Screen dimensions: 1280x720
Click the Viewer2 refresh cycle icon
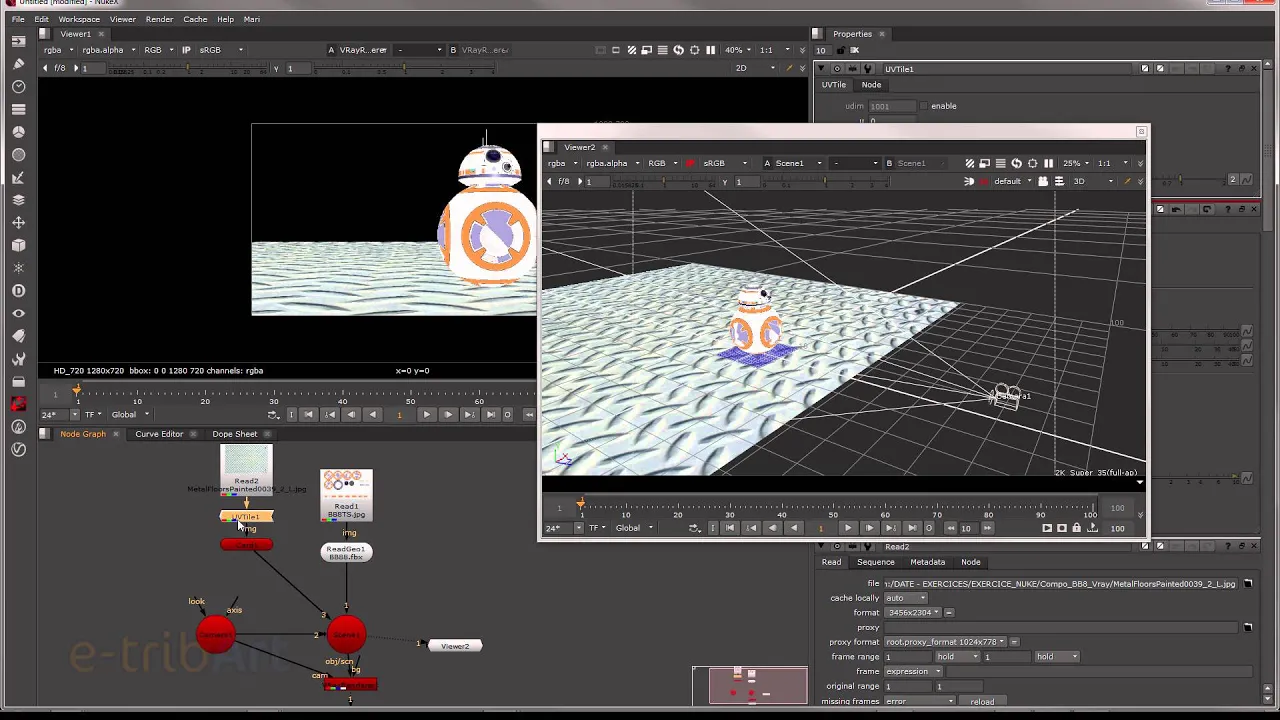tap(1016, 163)
